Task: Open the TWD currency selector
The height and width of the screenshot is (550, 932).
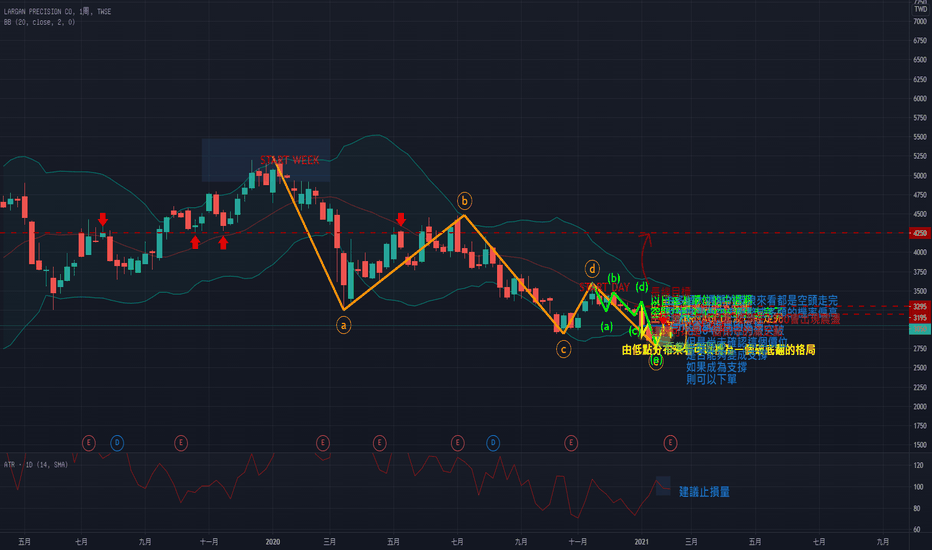Action: [x=920, y=9]
